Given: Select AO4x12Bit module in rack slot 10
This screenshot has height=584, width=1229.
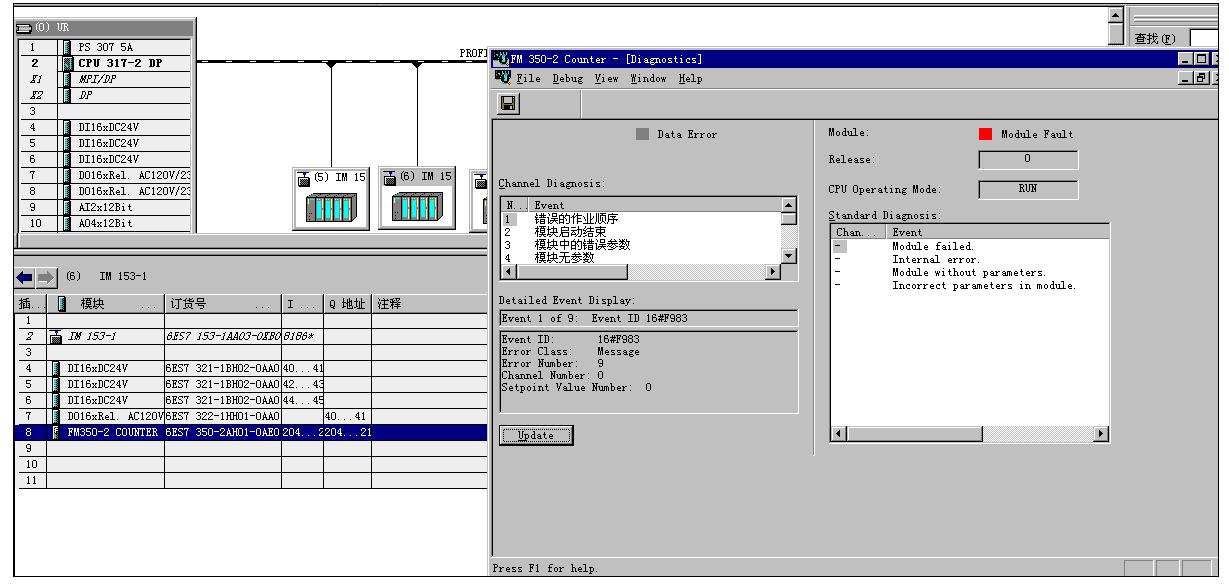Looking at the screenshot, I should [x=105, y=223].
